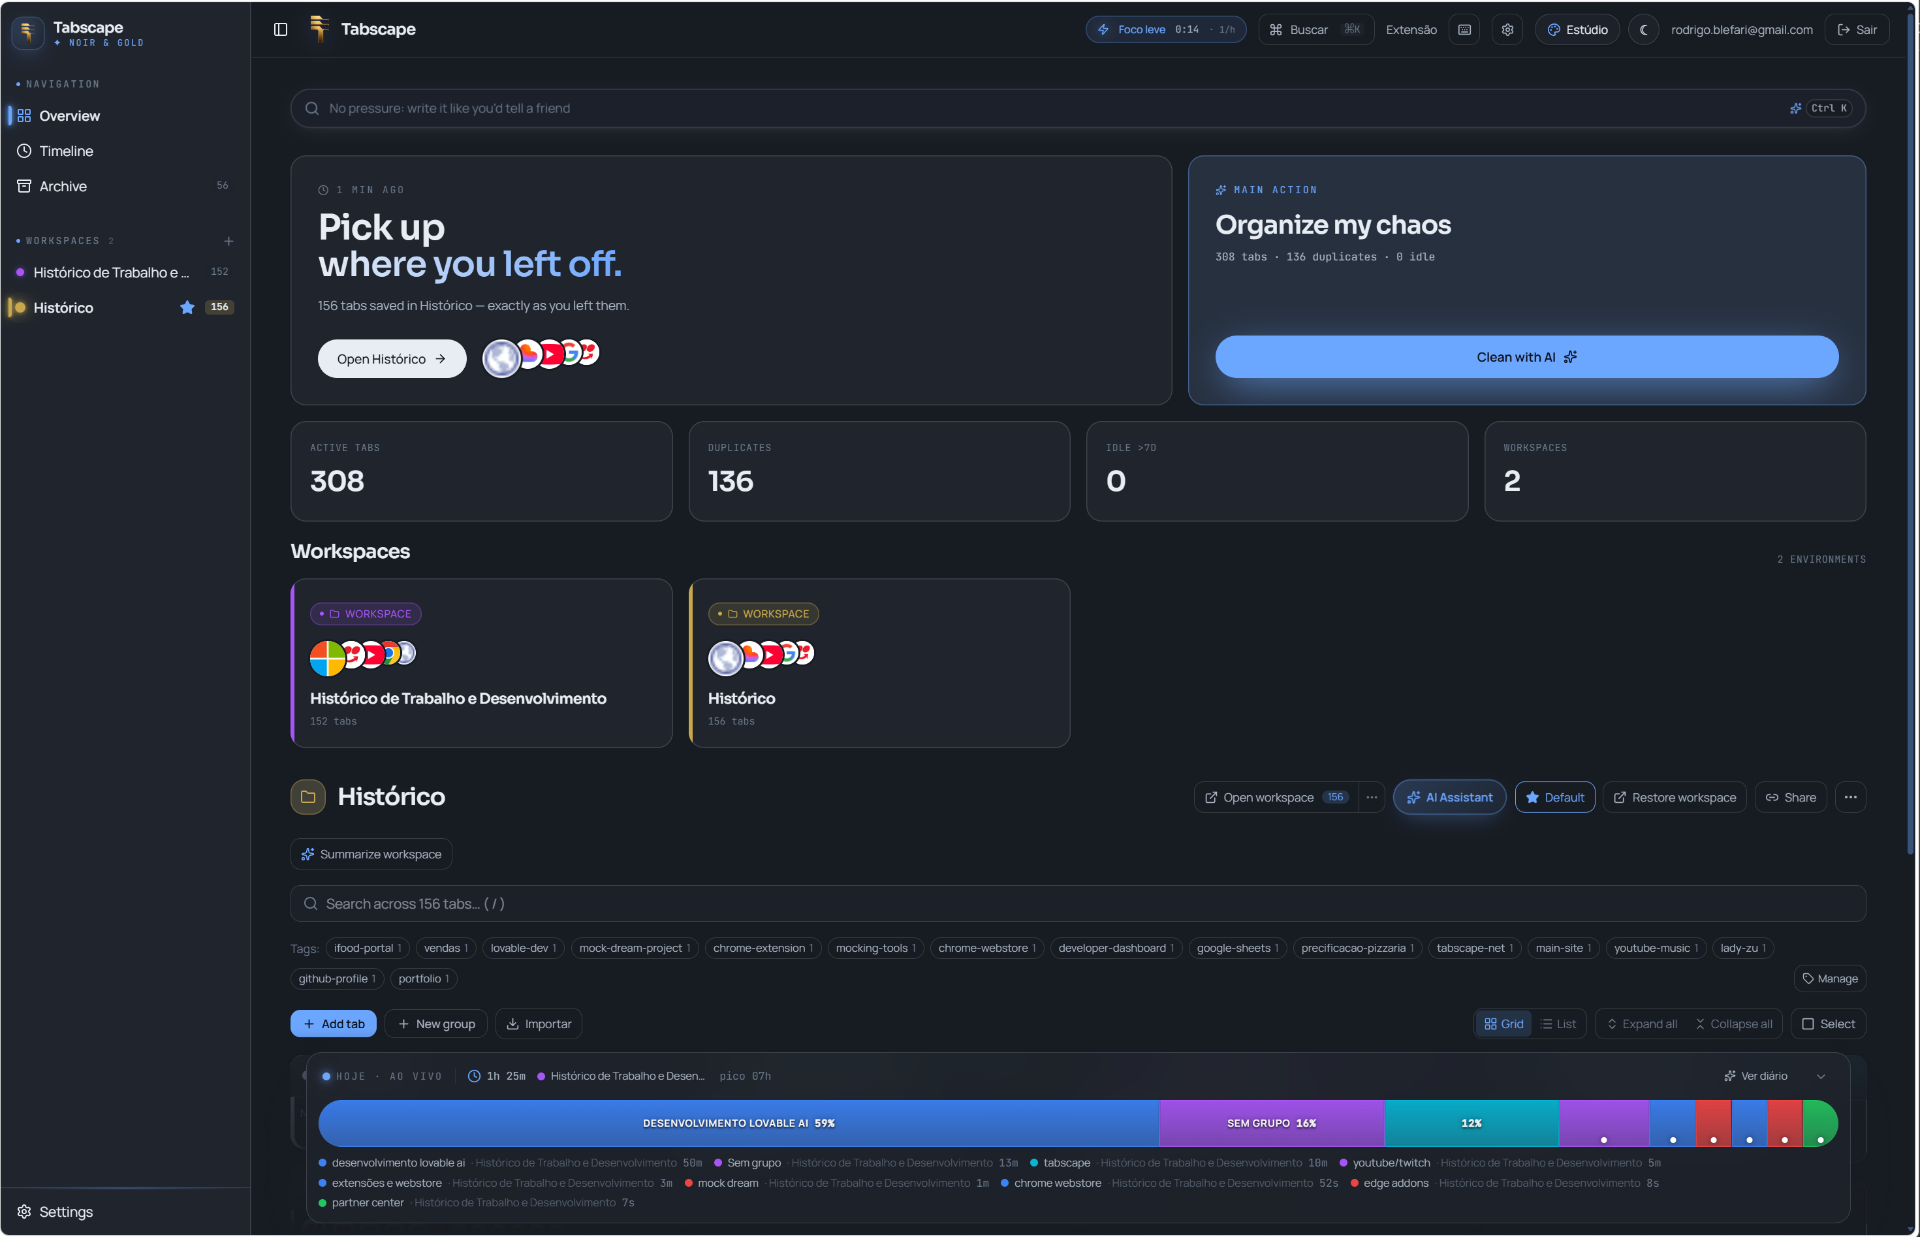Click Extensão link in header
The width and height of the screenshot is (1920, 1237).
(1411, 30)
